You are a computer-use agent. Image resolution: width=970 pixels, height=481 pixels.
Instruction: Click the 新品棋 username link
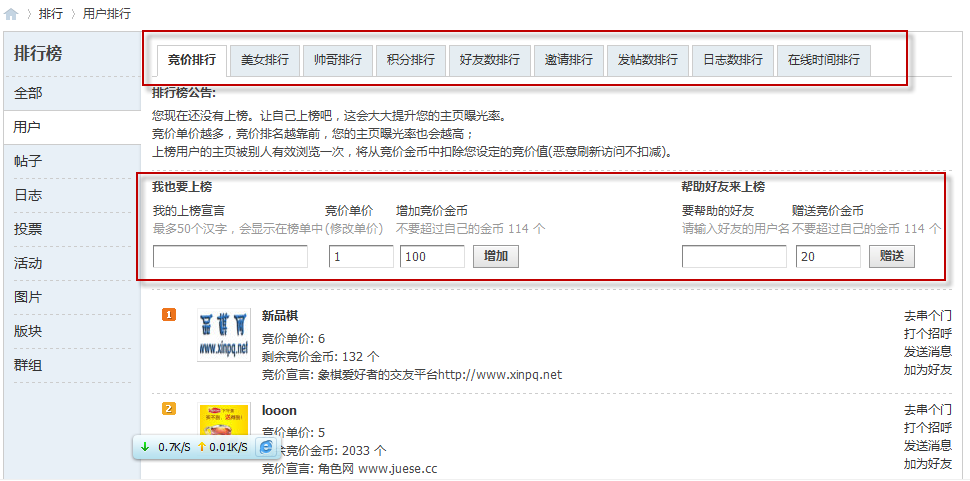click(280, 315)
